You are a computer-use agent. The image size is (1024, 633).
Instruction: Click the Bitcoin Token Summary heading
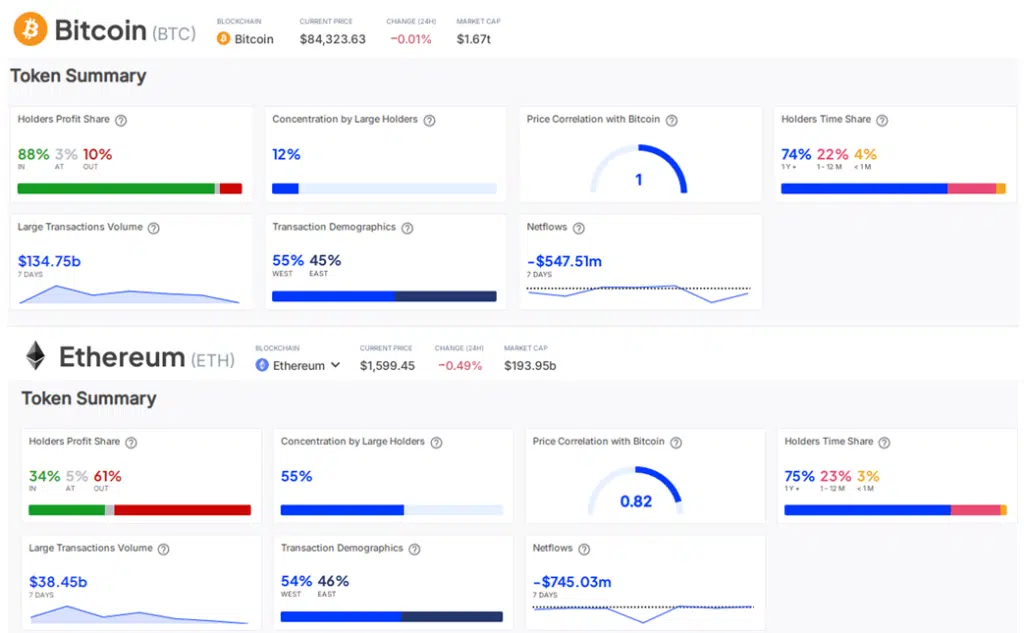(x=78, y=76)
